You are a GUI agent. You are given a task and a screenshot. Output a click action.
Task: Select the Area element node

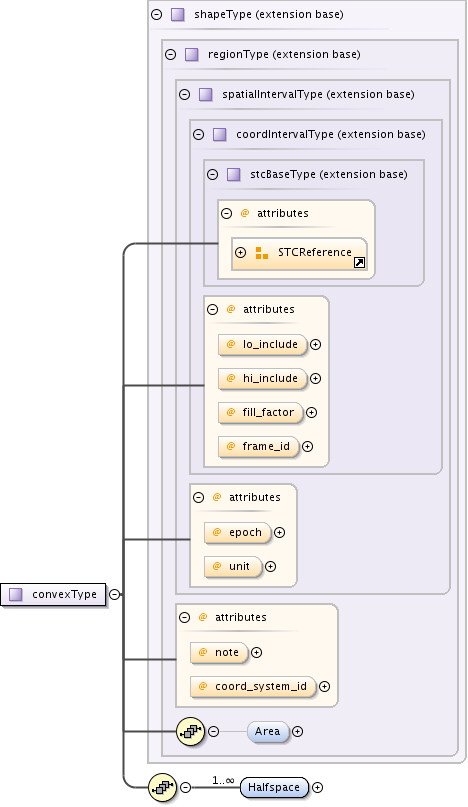pyautogui.click(x=268, y=731)
